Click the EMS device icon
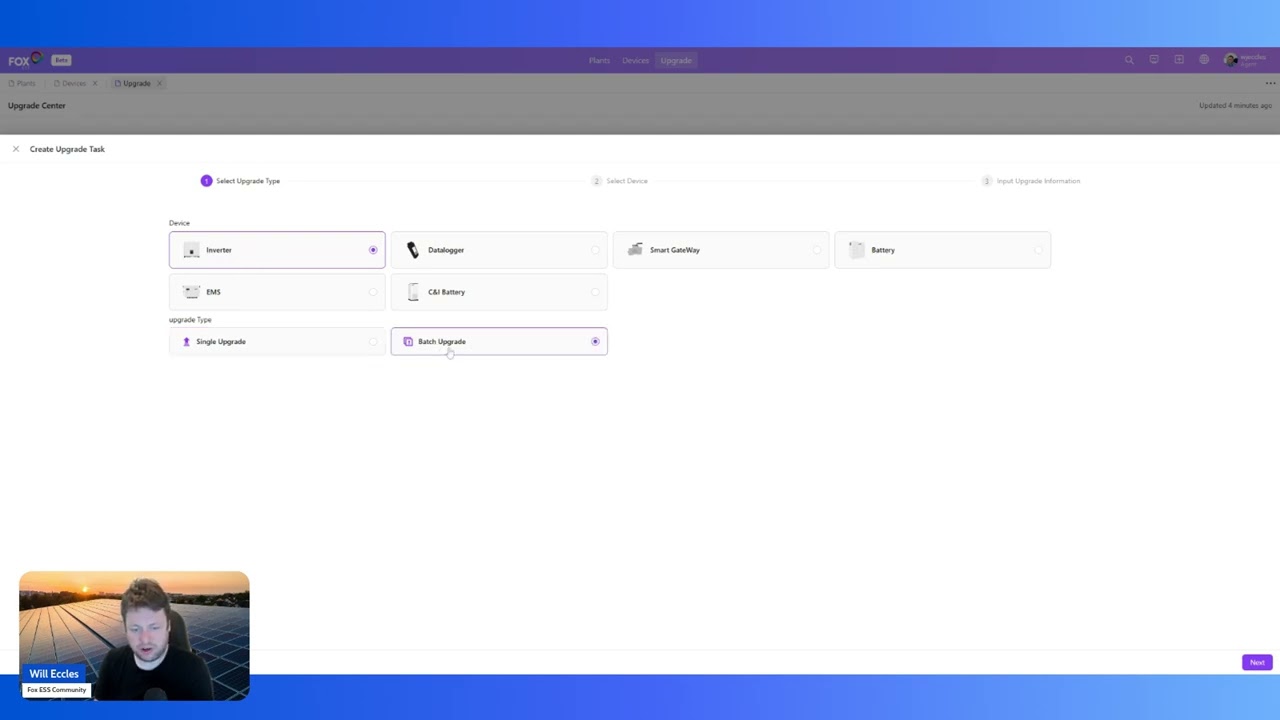 click(191, 292)
